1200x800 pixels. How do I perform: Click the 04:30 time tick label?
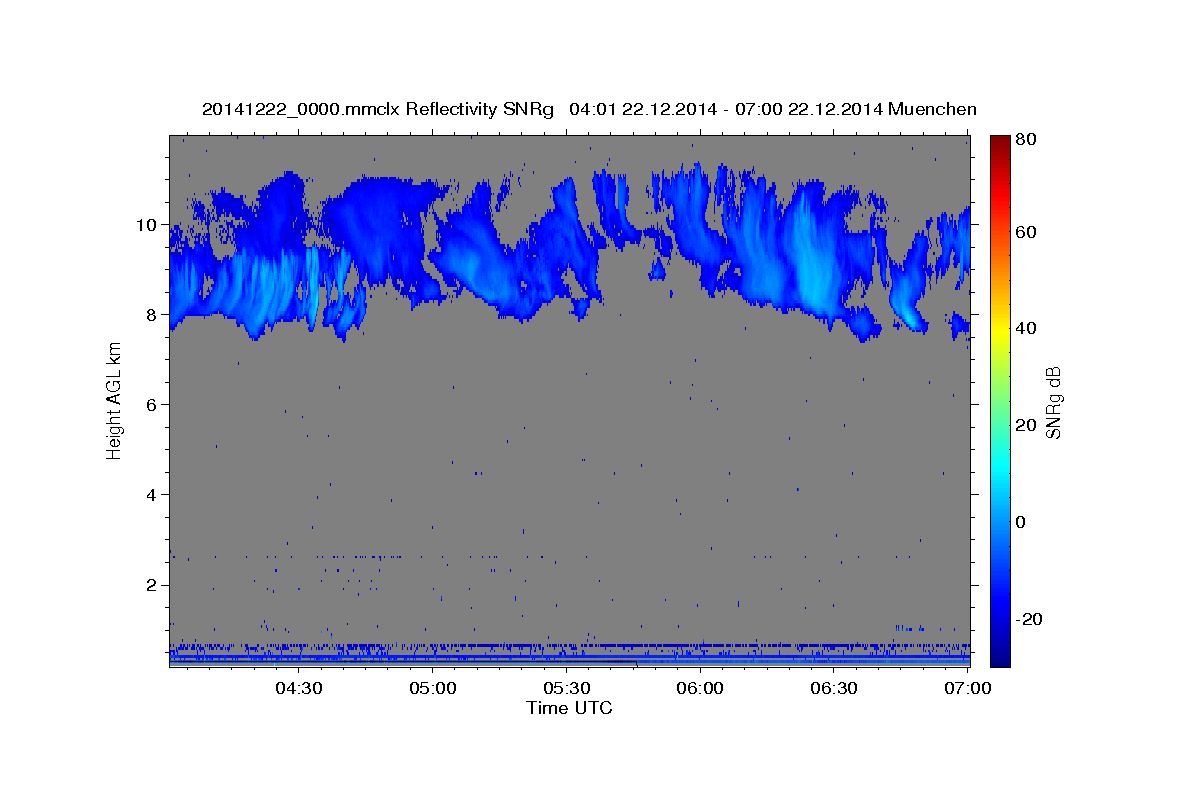click(x=298, y=688)
